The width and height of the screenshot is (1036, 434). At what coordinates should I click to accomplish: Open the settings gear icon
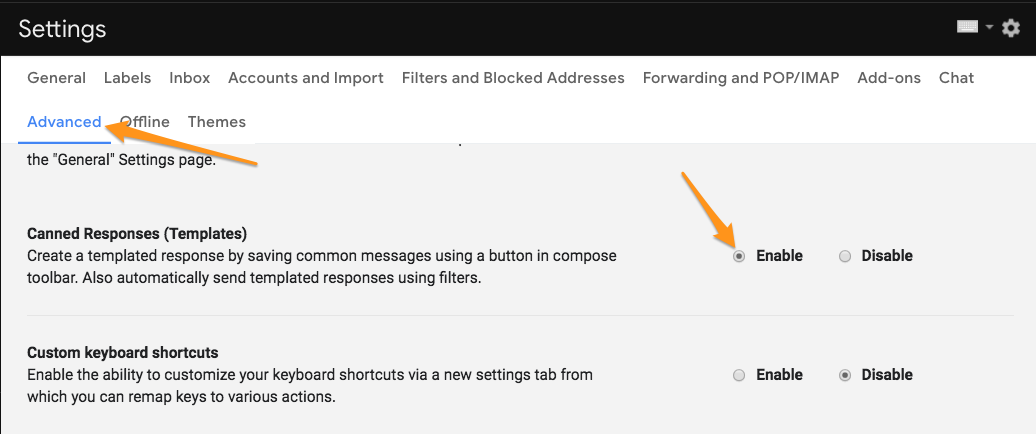tap(1011, 28)
